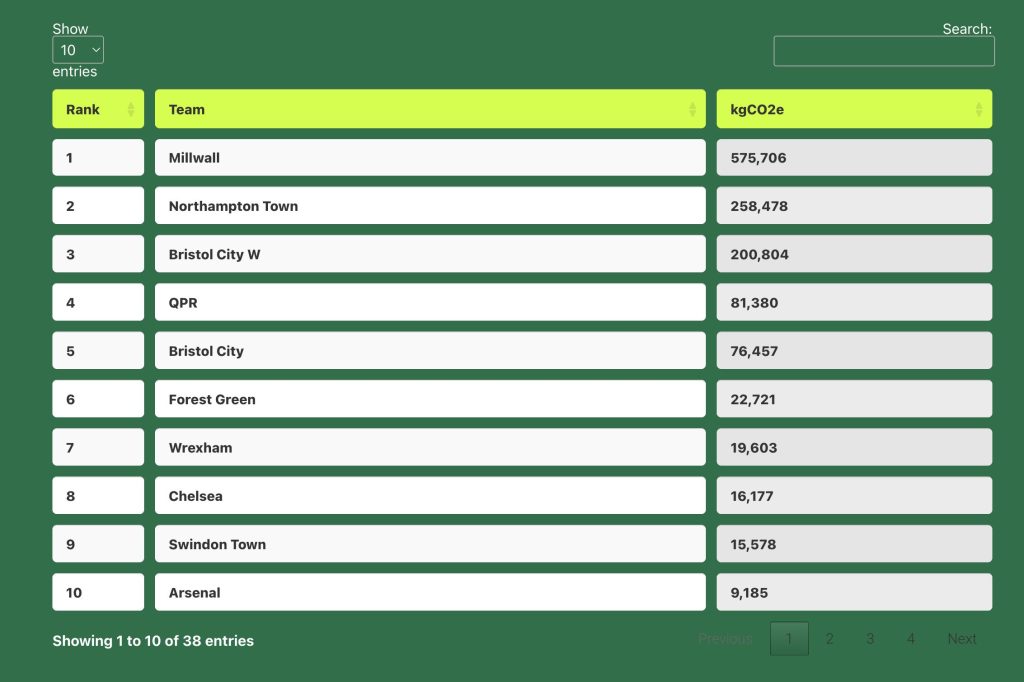Screen dimensions: 1024x682
Task: Select the Wrexham team cell
Action: 430,448
